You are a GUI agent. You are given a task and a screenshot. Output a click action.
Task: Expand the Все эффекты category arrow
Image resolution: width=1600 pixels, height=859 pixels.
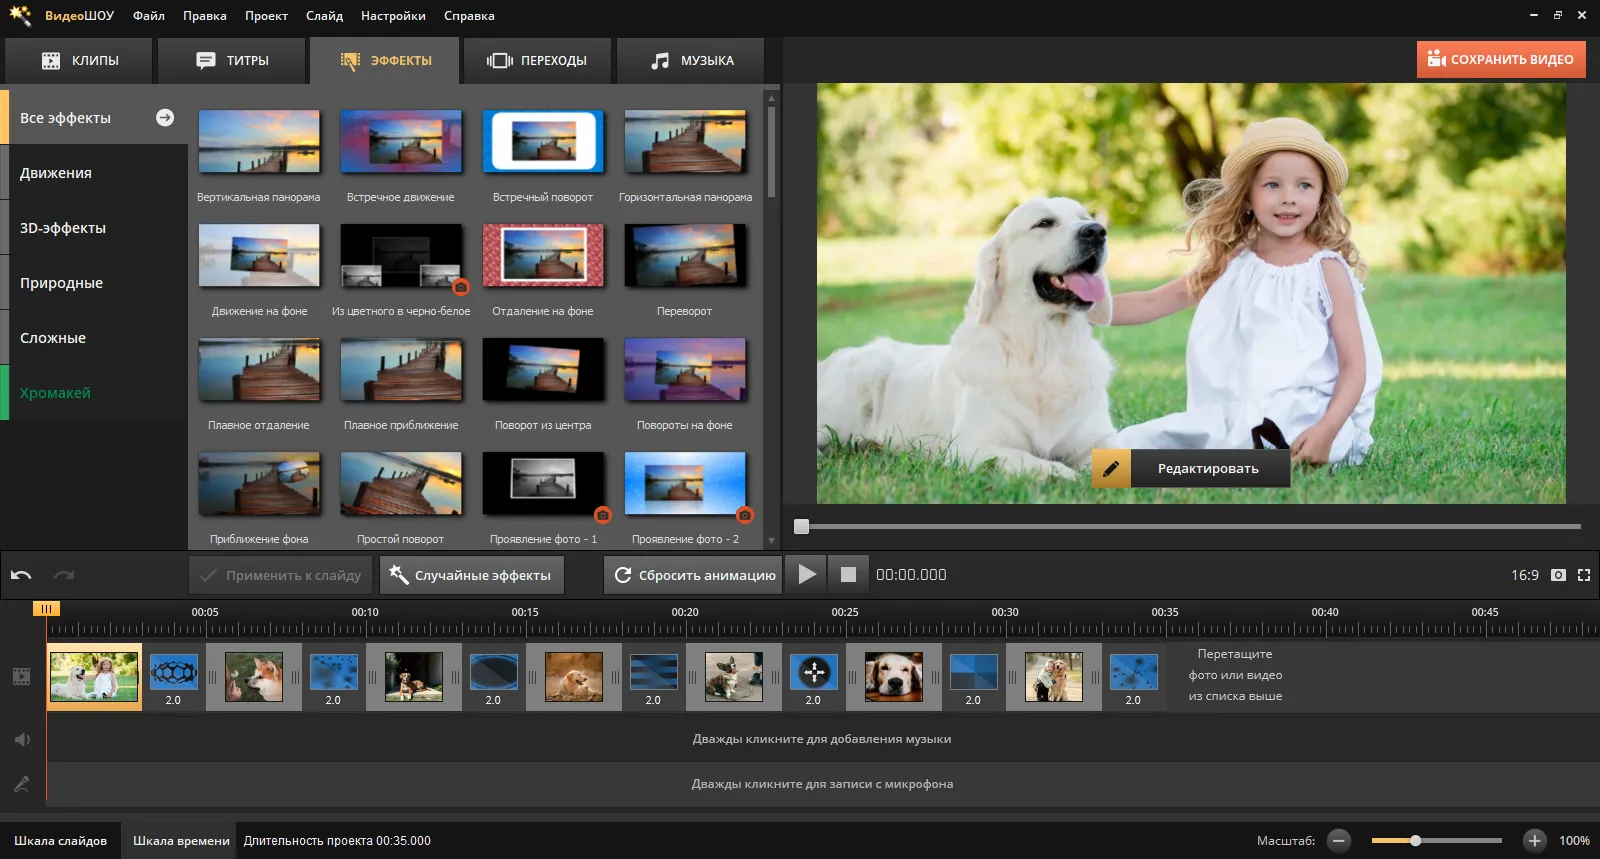pyautogui.click(x=165, y=118)
